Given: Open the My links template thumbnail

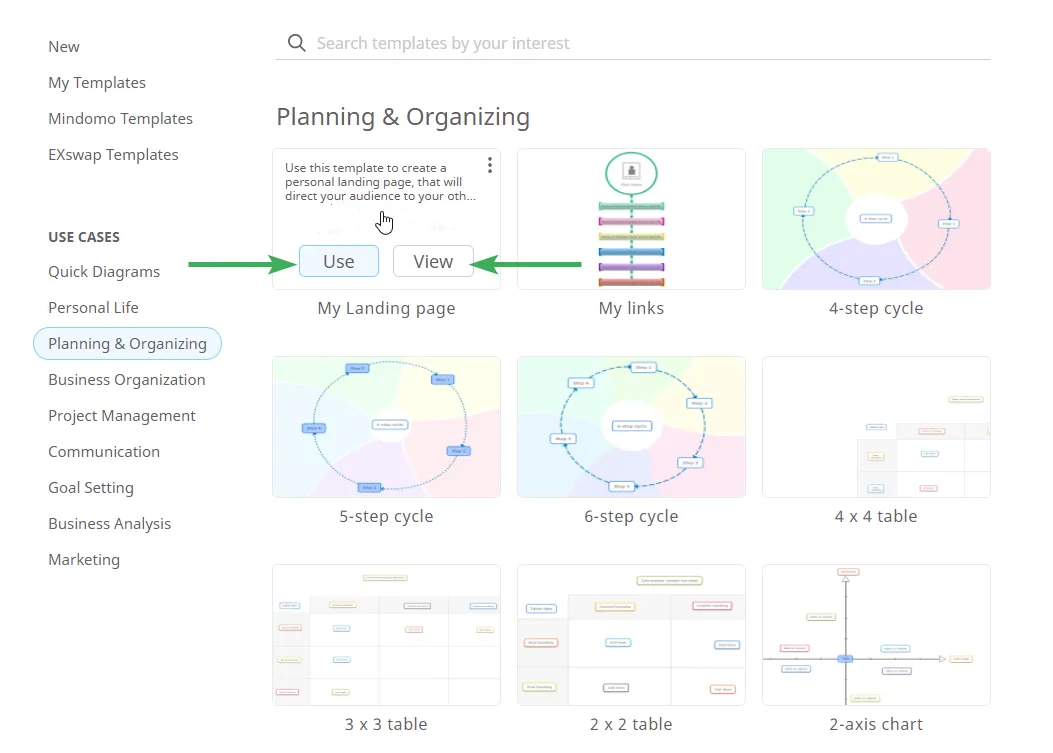Looking at the screenshot, I should [631, 219].
